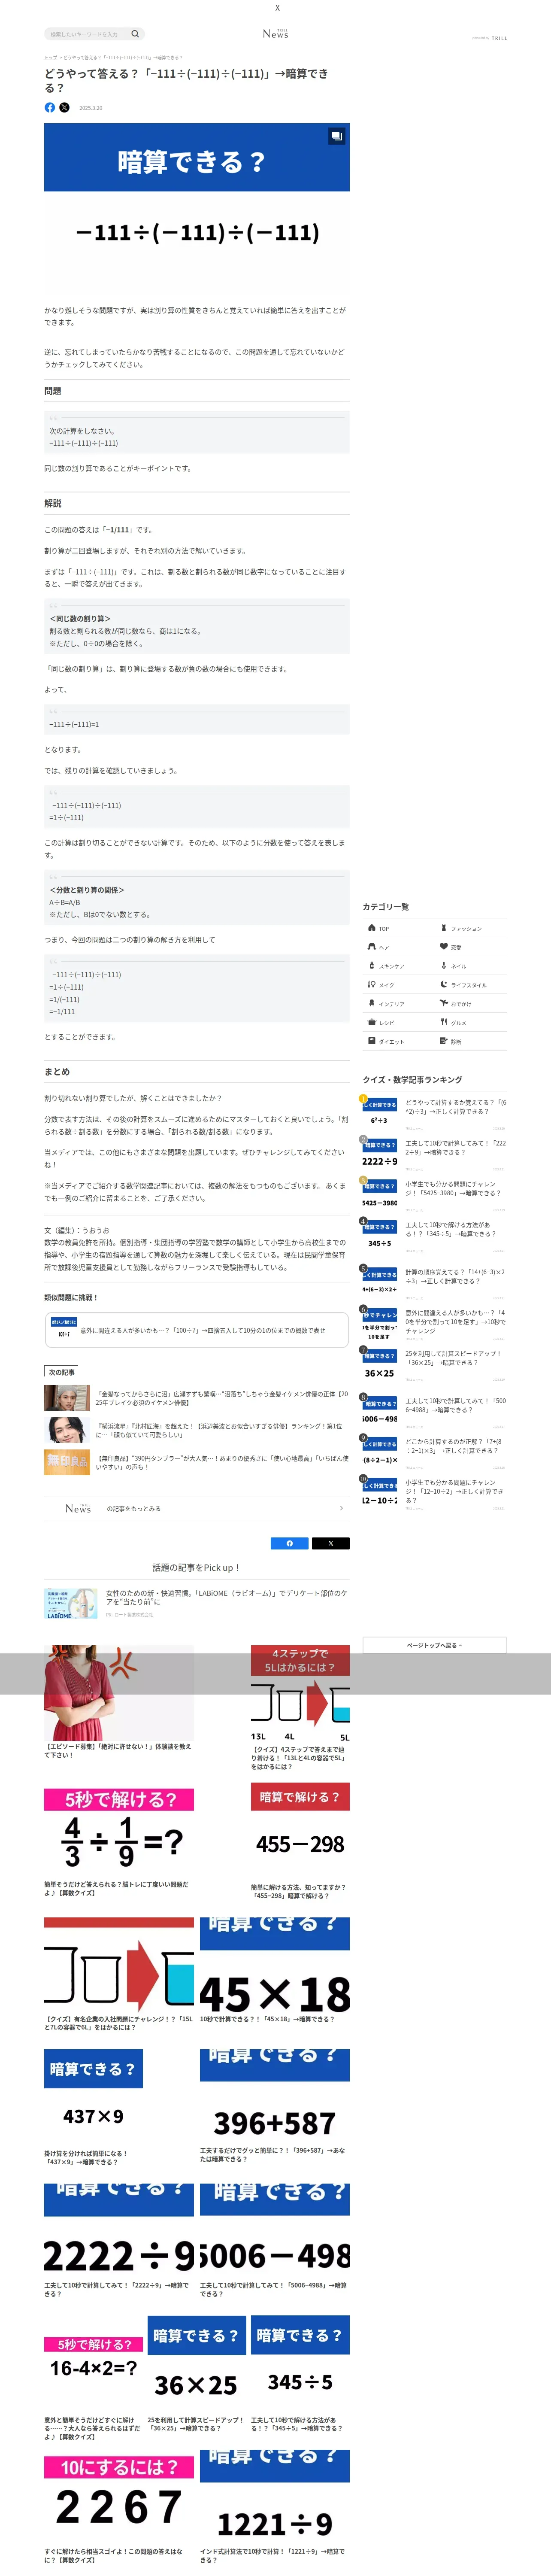Click the まとめ section heading
551x2576 pixels.
click(57, 1071)
